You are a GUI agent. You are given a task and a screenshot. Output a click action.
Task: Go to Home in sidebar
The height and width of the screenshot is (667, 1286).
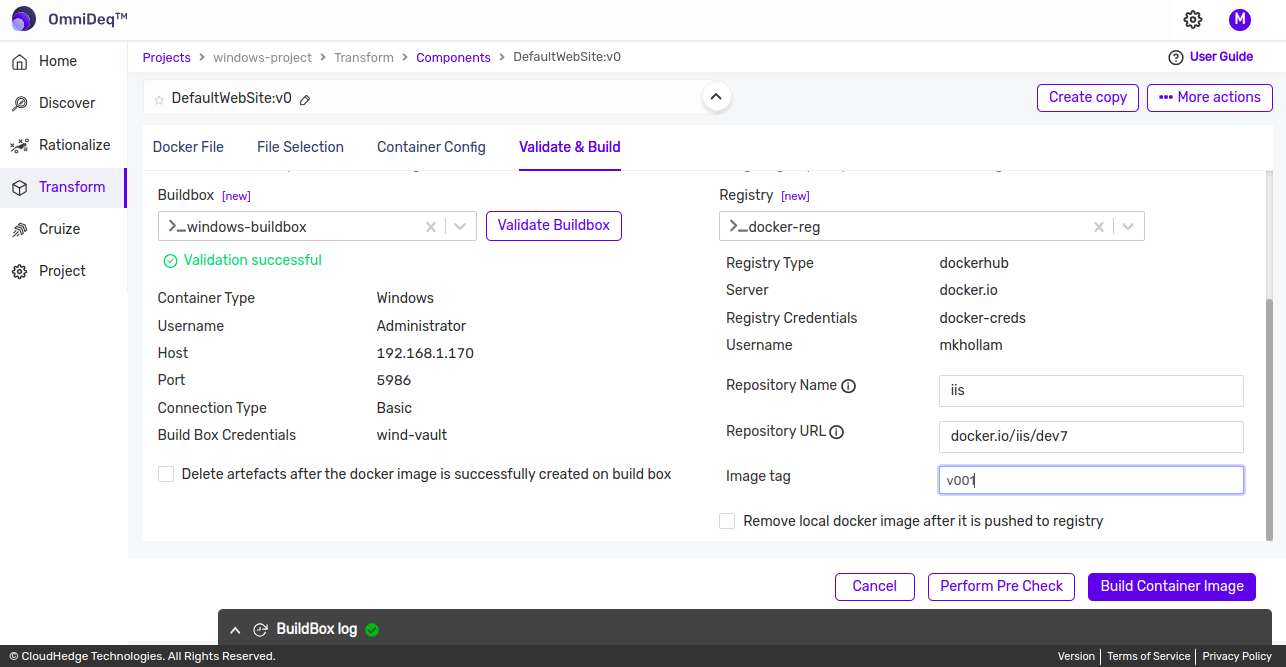click(x=58, y=61)
